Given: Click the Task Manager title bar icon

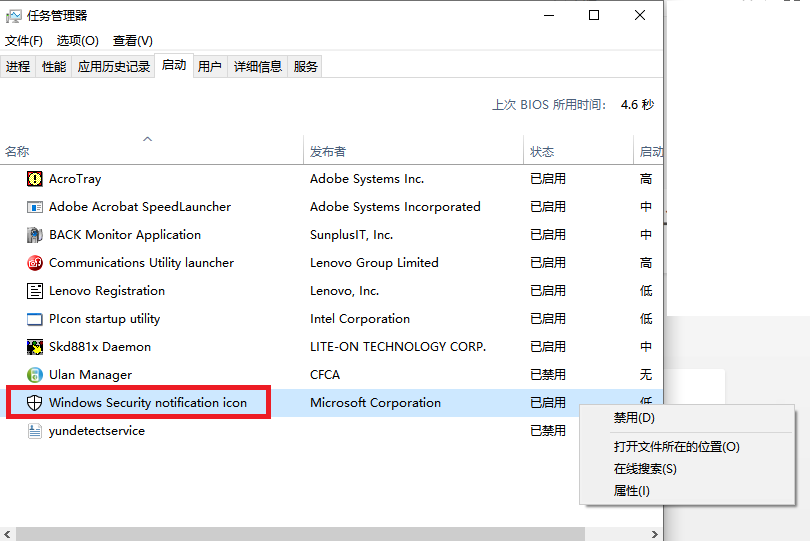Looking at the screenshot, I should 13,16.
